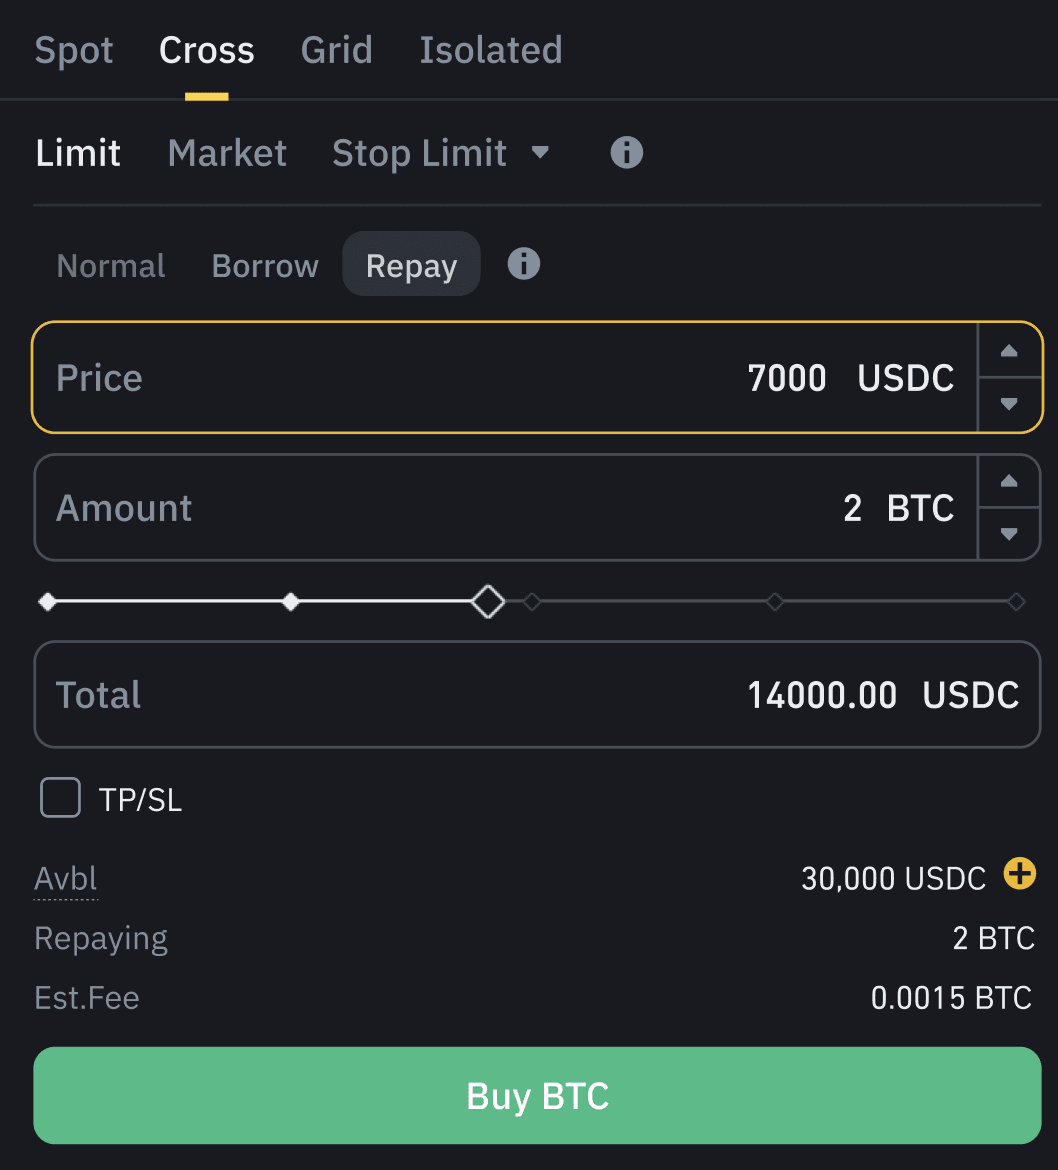Click the slider's last point at the far right
Screen dimensions: 1058x1170
[1016, 602]
